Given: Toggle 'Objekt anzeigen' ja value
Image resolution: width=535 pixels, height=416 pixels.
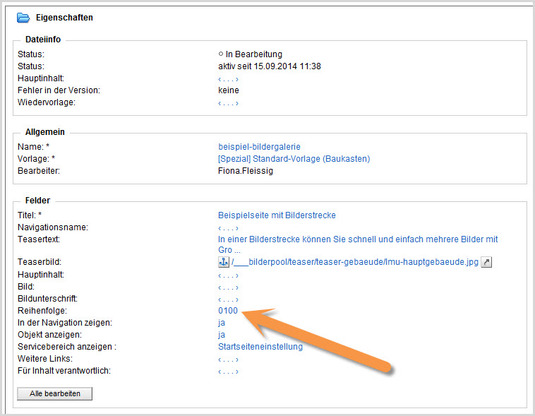Looking at the screenshot, I should pyautogui.click(x=221, y=335).
